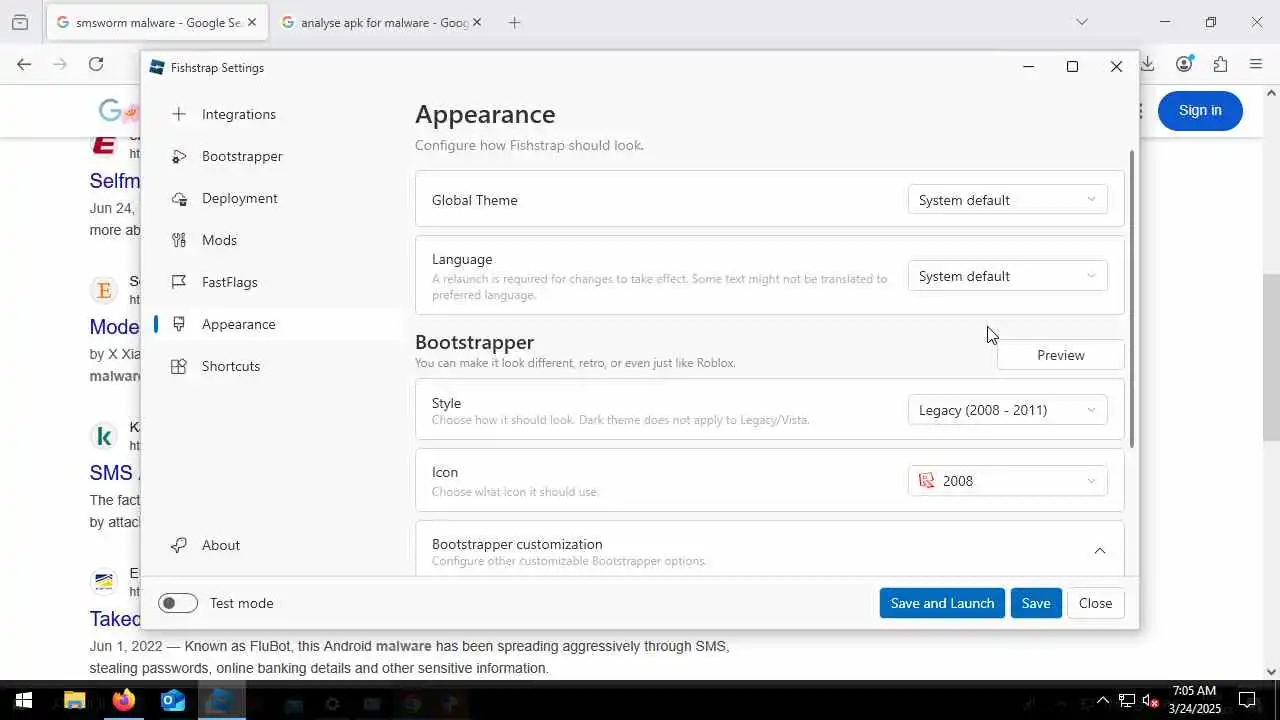Click the Mods wrench icon
The image size is (1280, 720).
click(x=179, y=240)
